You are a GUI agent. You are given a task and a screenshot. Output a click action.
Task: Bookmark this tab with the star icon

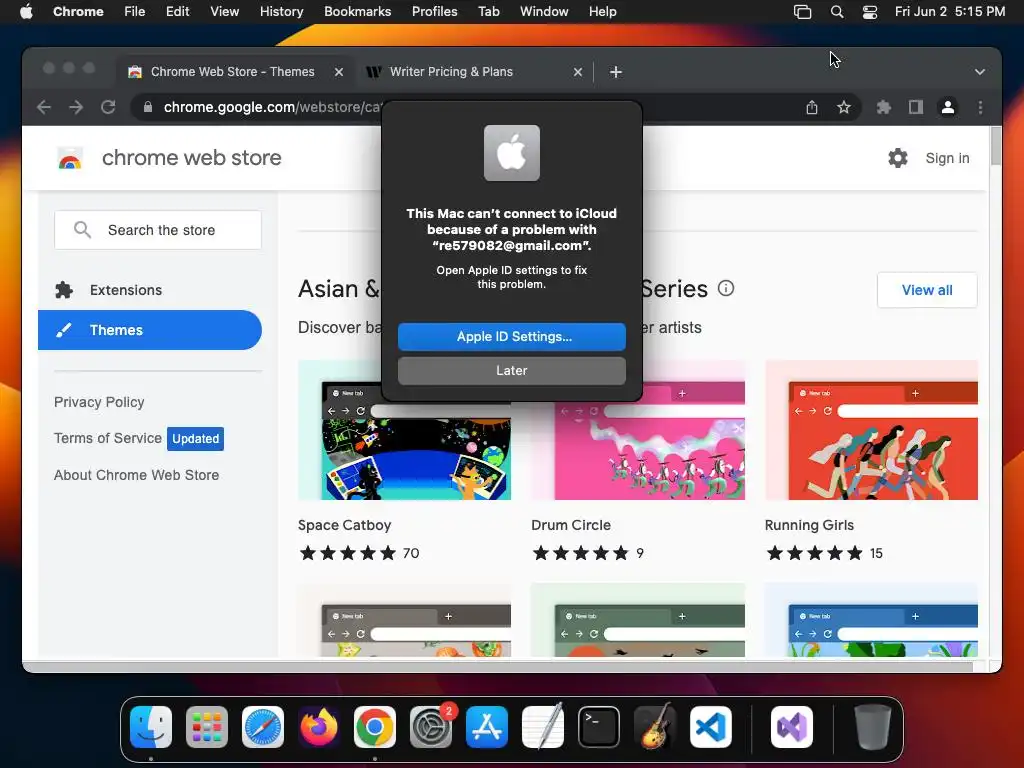tap(844, 107)
